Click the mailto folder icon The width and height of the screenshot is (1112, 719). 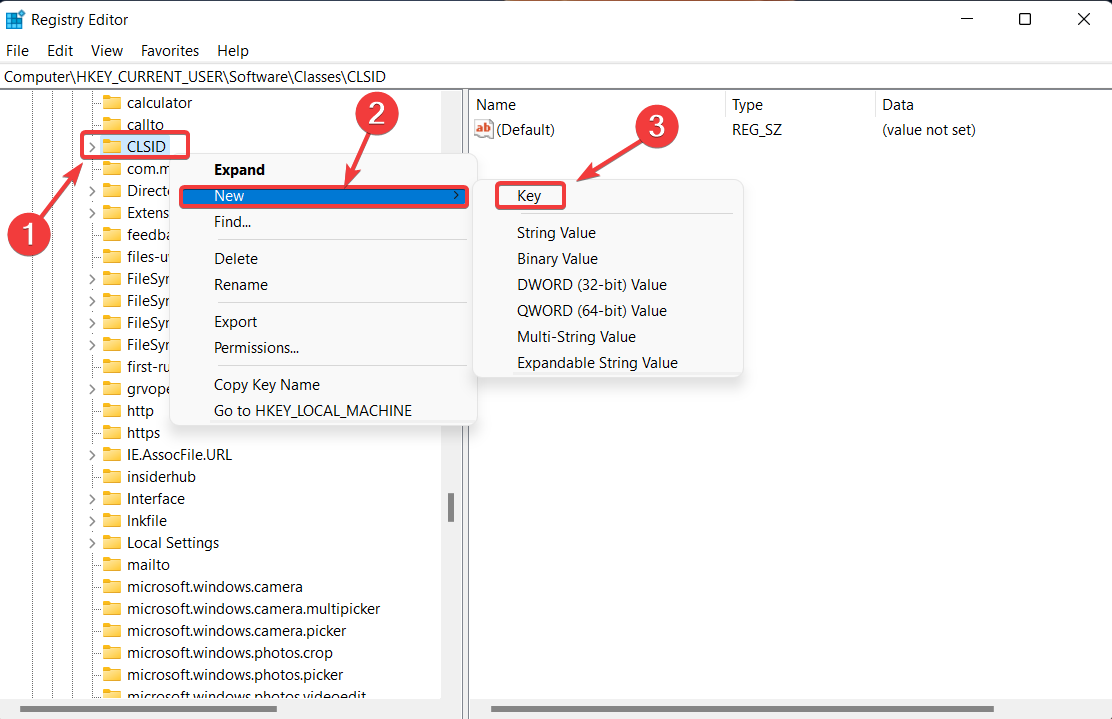[x=112, y=565]
